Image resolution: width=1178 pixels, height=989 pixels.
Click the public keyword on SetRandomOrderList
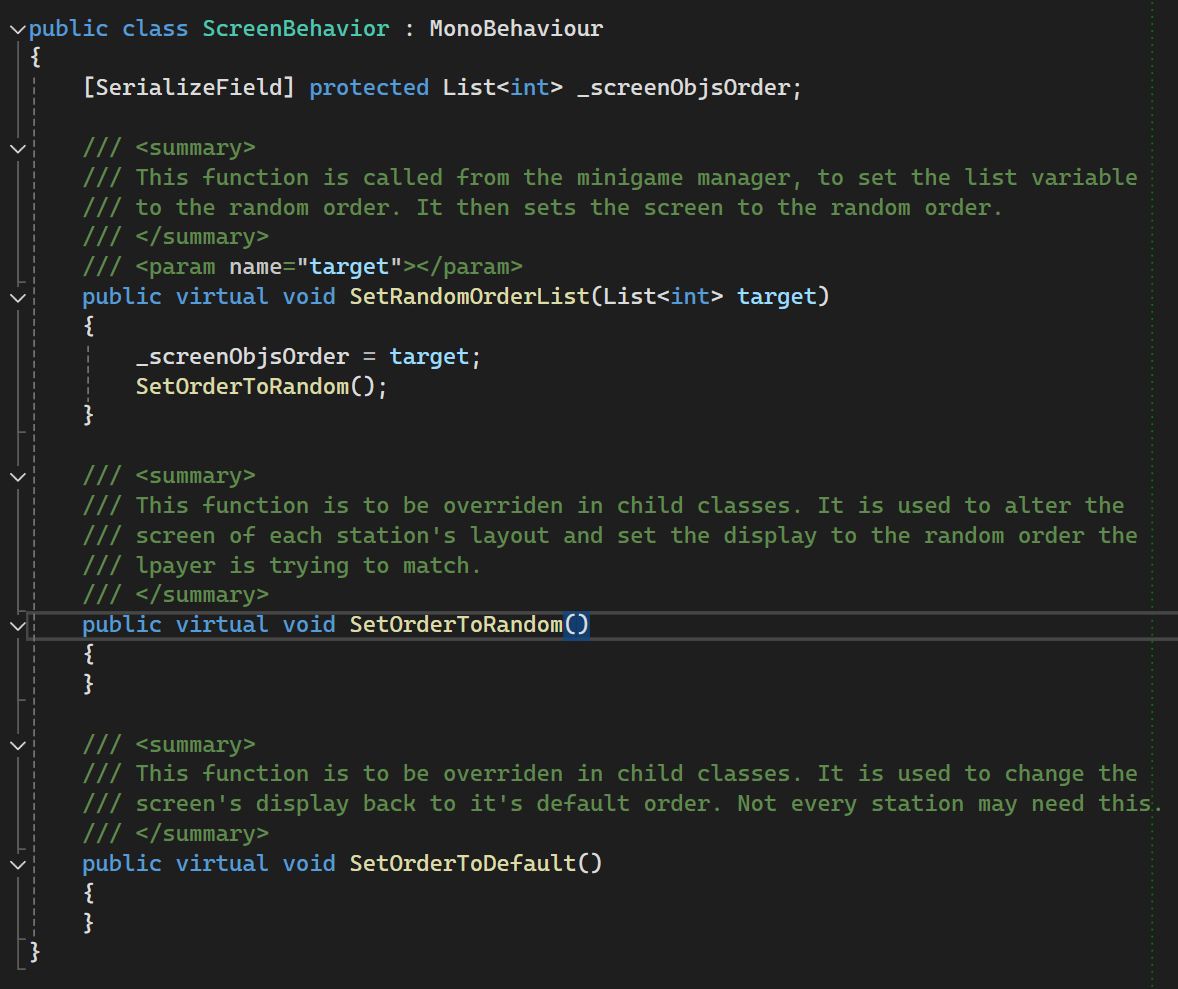click(x=121, y=296)
